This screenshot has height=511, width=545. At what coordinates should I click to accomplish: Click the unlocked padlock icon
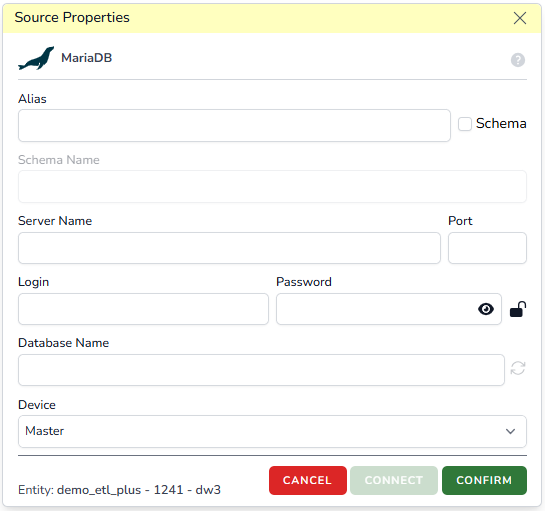pyautogui.click(x=518, y=309)
